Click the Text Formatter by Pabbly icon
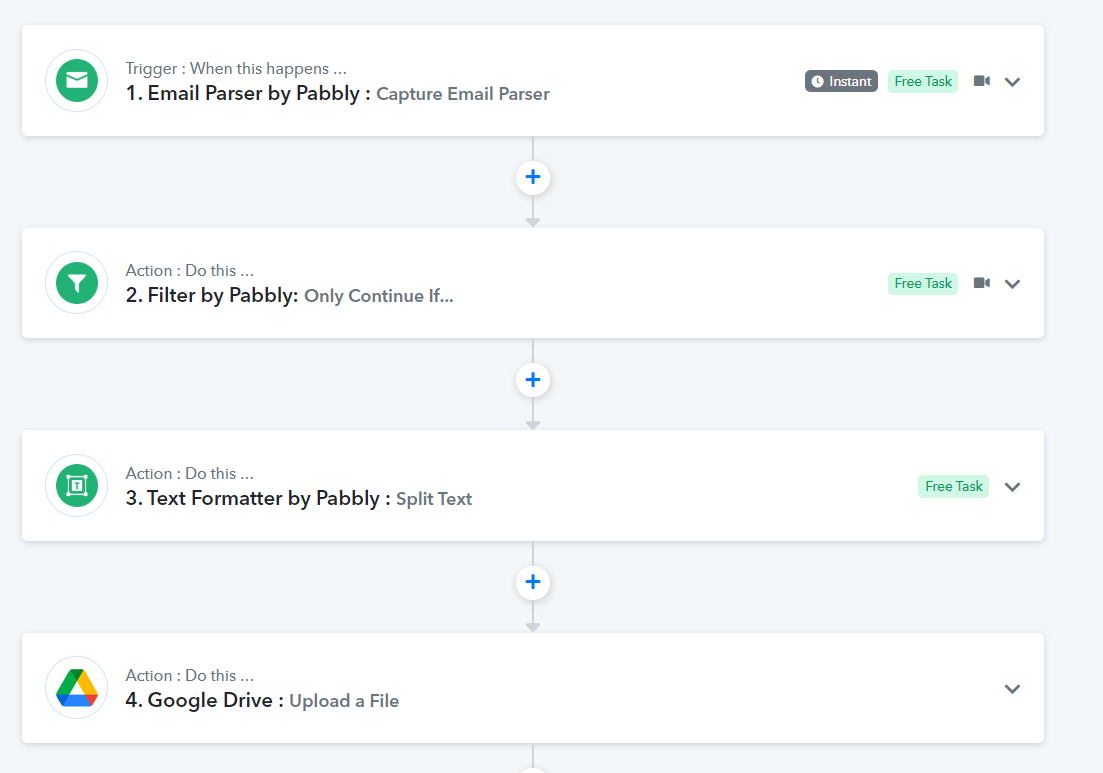This screenshot has width=1103, height=773. [x=77, y=485]
